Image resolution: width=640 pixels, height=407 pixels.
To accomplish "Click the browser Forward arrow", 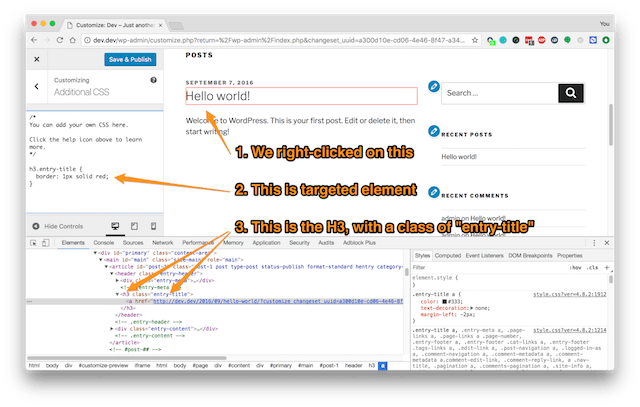I will coord(47,40).
